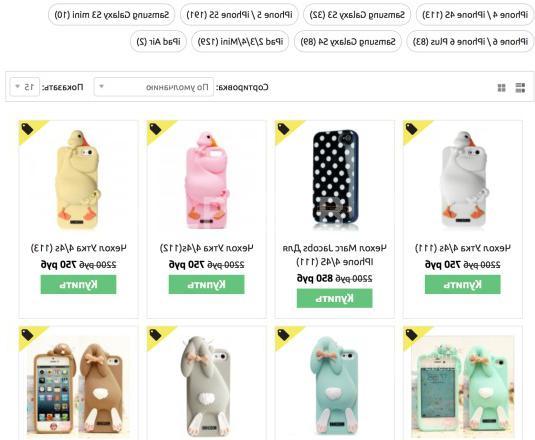This screenshot has width=535, height=440.
Task: Click sale tag icon on pink duck case
Action: [x=155, y=129]
